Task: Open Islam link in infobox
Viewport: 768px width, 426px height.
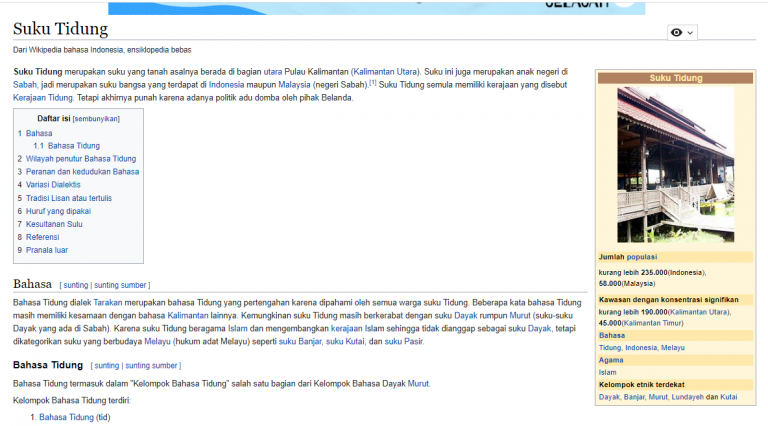Action: [607, 372]
